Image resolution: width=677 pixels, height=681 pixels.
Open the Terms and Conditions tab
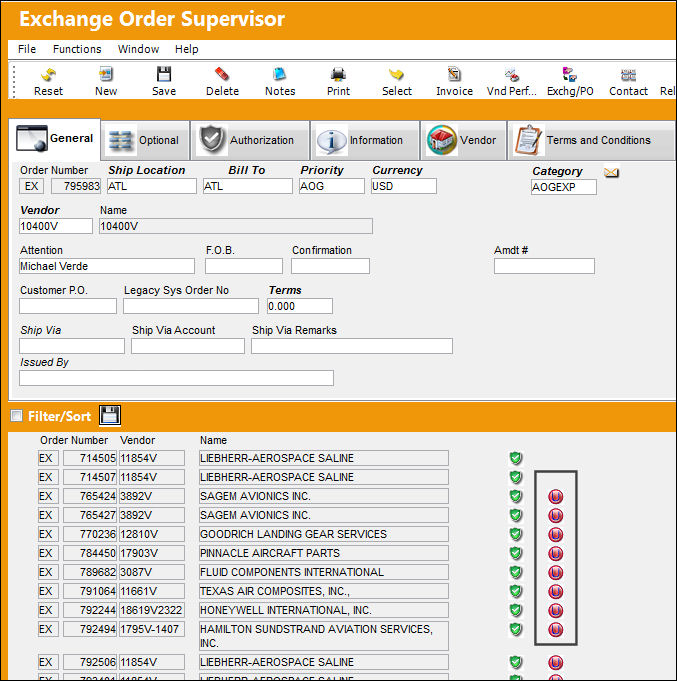591,140
